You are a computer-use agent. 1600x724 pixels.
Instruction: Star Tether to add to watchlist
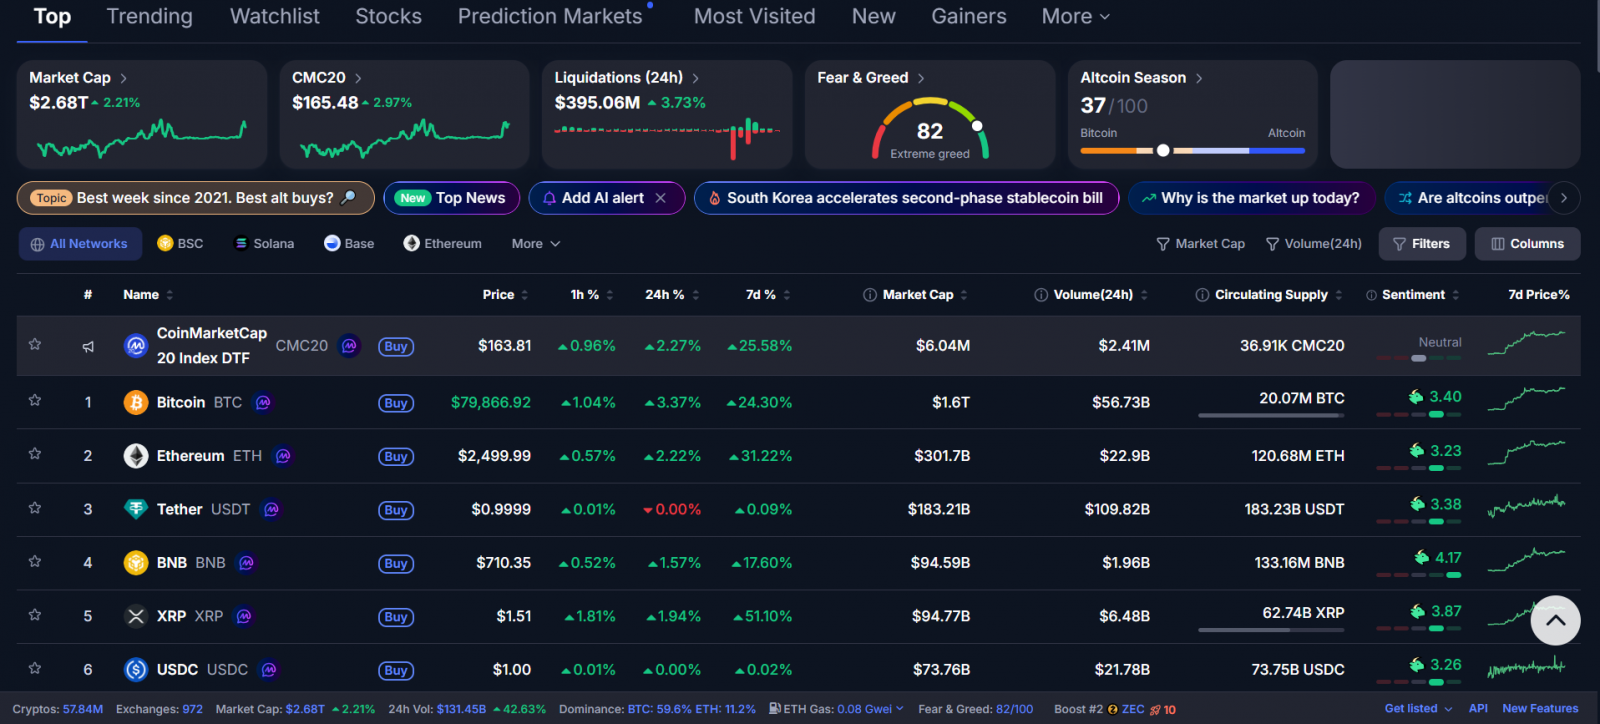[x=35, y=508]
